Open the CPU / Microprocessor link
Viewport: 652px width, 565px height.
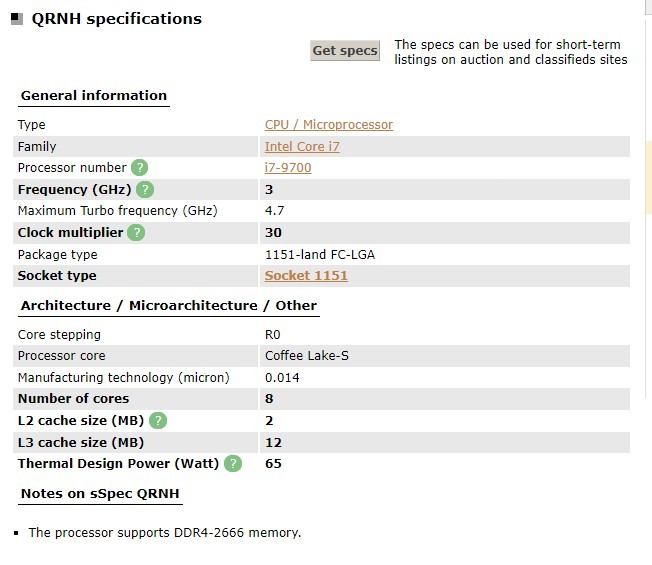[328, 125]
